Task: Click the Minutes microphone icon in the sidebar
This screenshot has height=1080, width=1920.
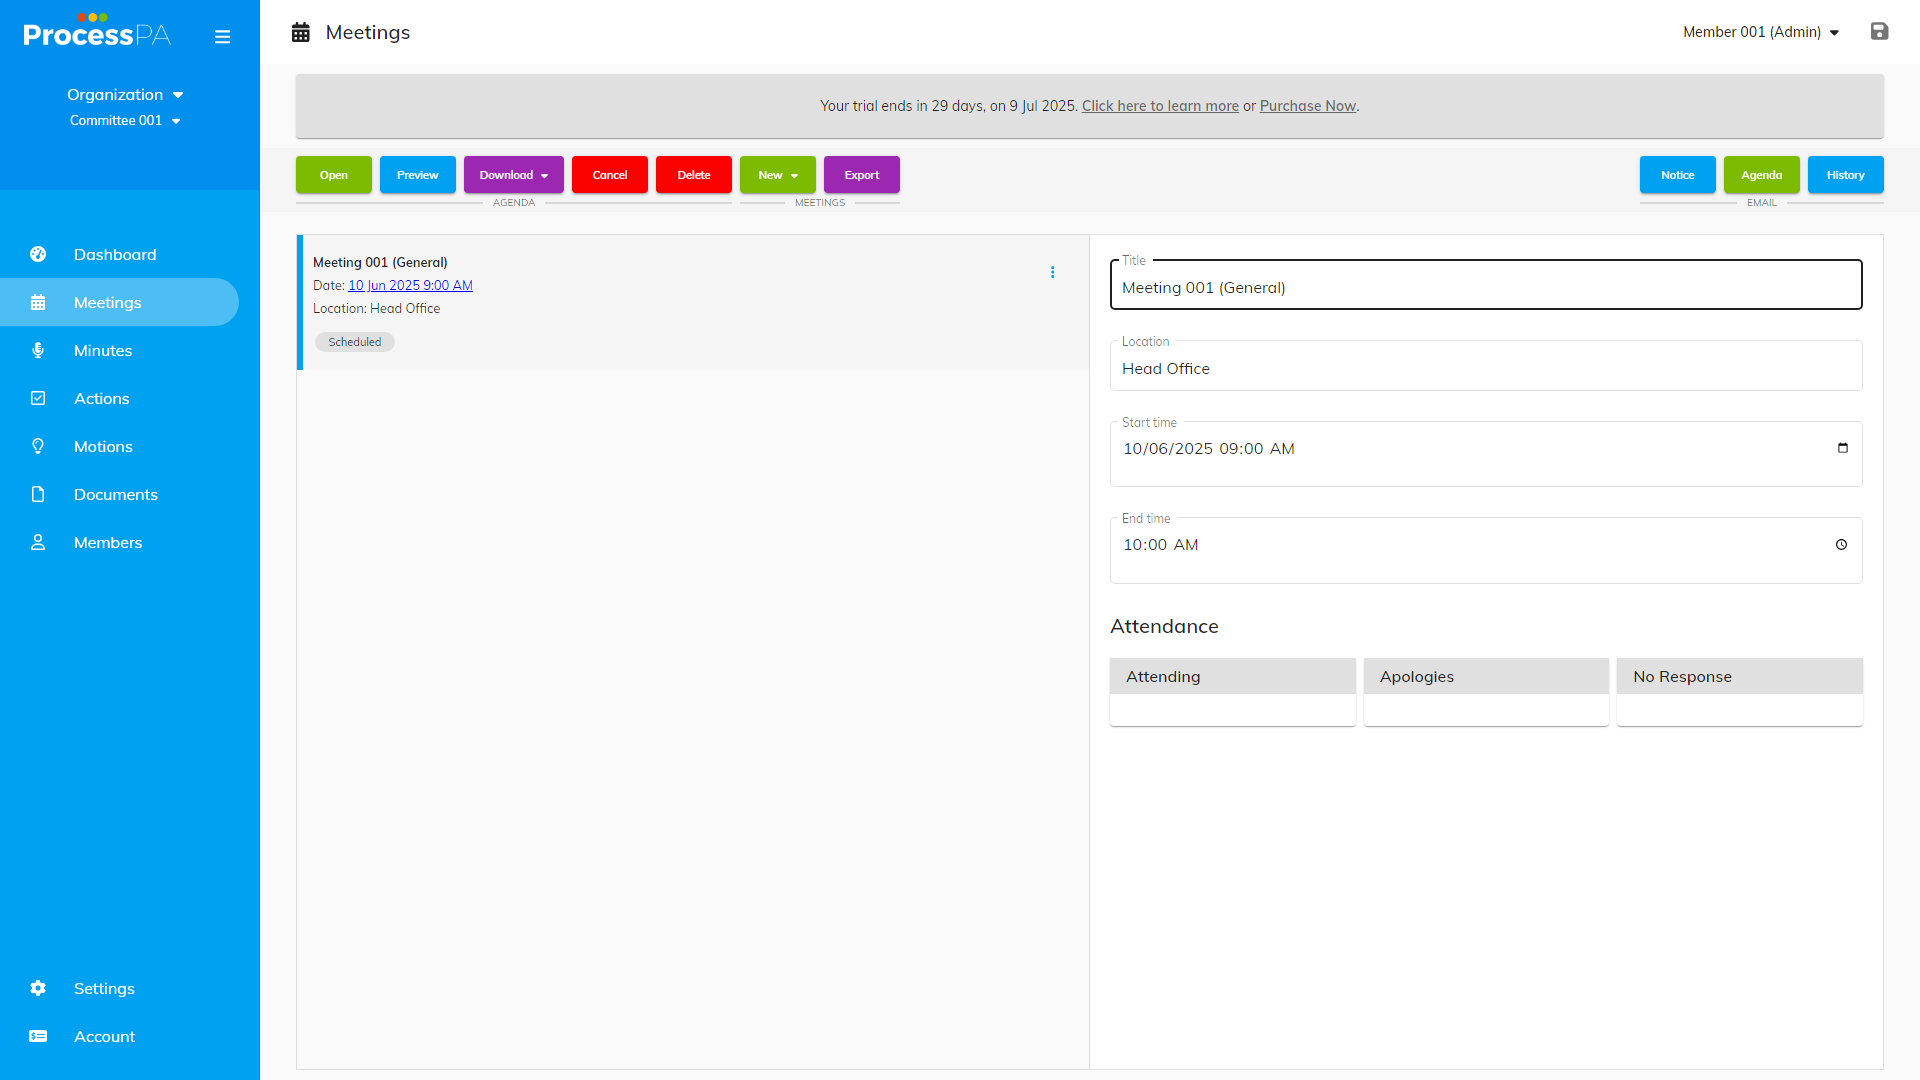Action: click(x=38, y=350)
